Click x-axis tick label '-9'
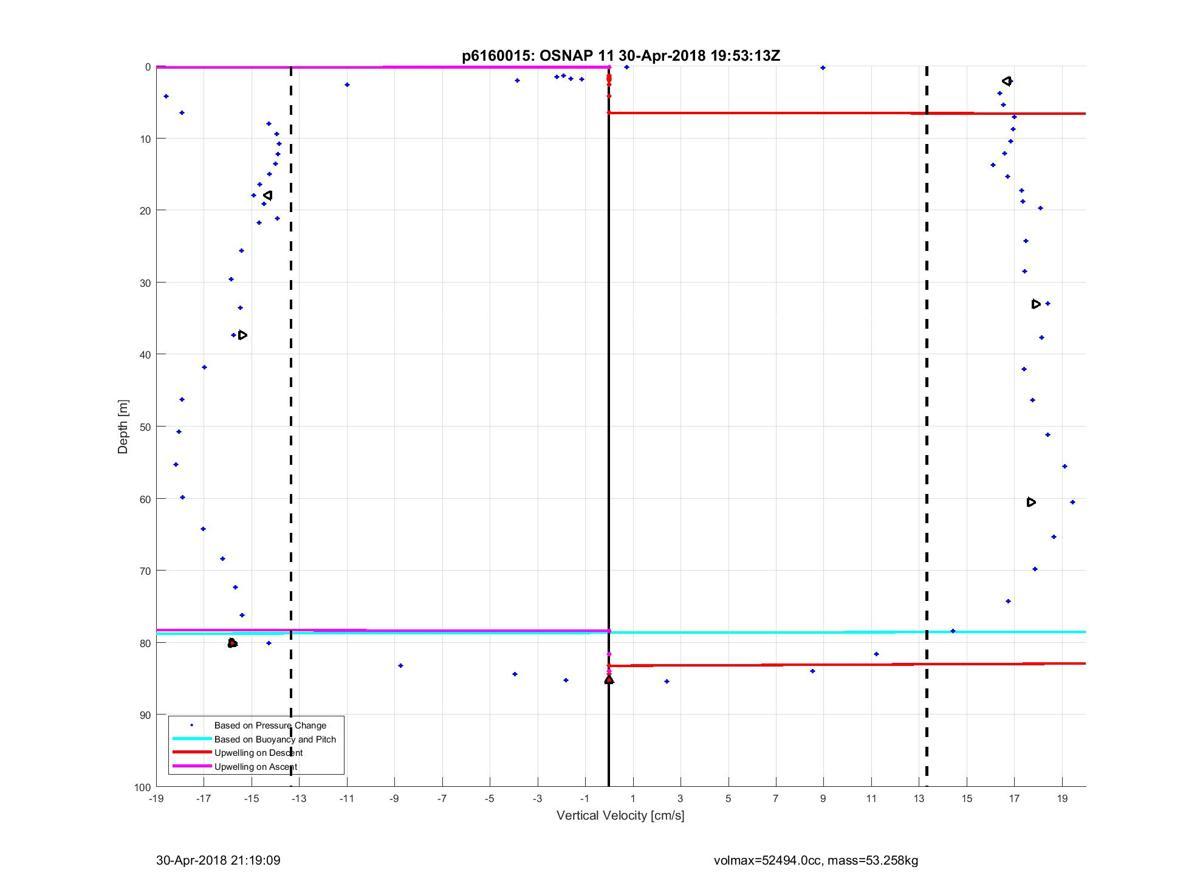 tap(394, 799)
